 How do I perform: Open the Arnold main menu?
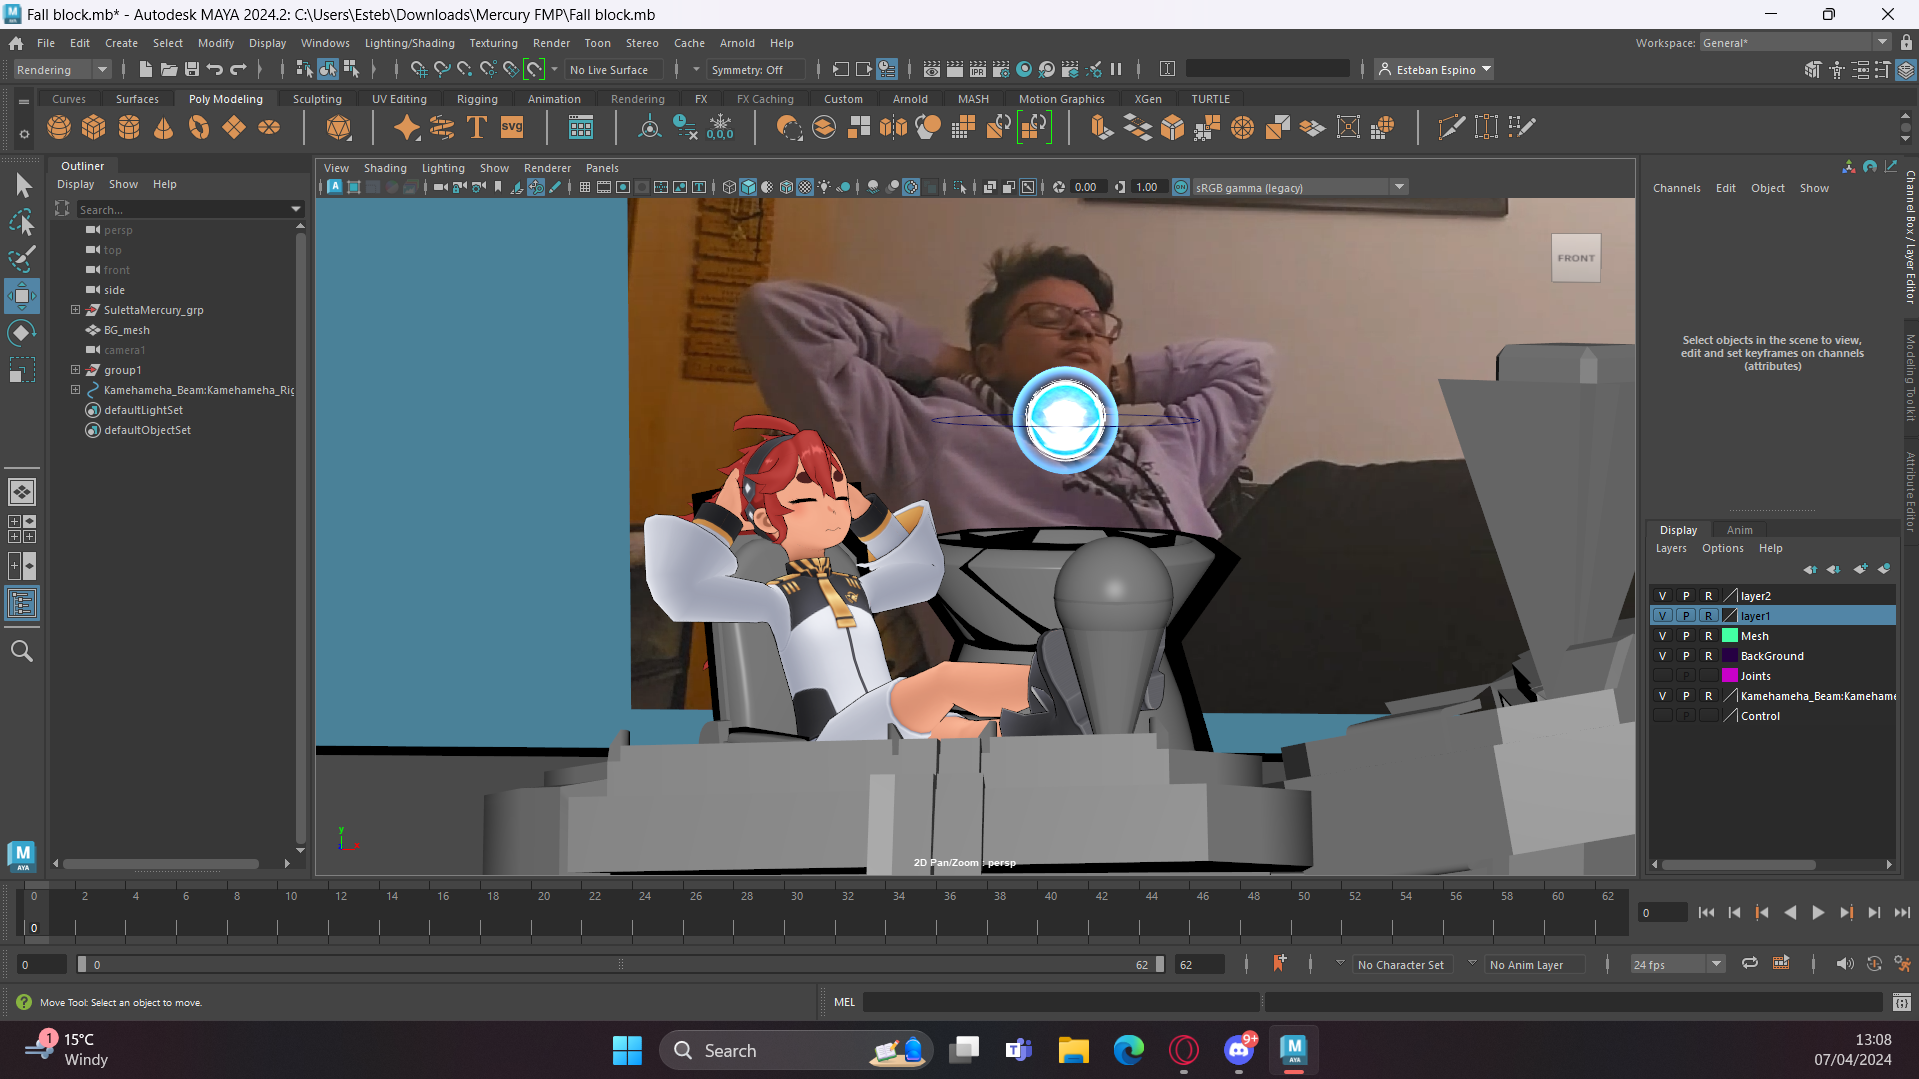[737, 43]
